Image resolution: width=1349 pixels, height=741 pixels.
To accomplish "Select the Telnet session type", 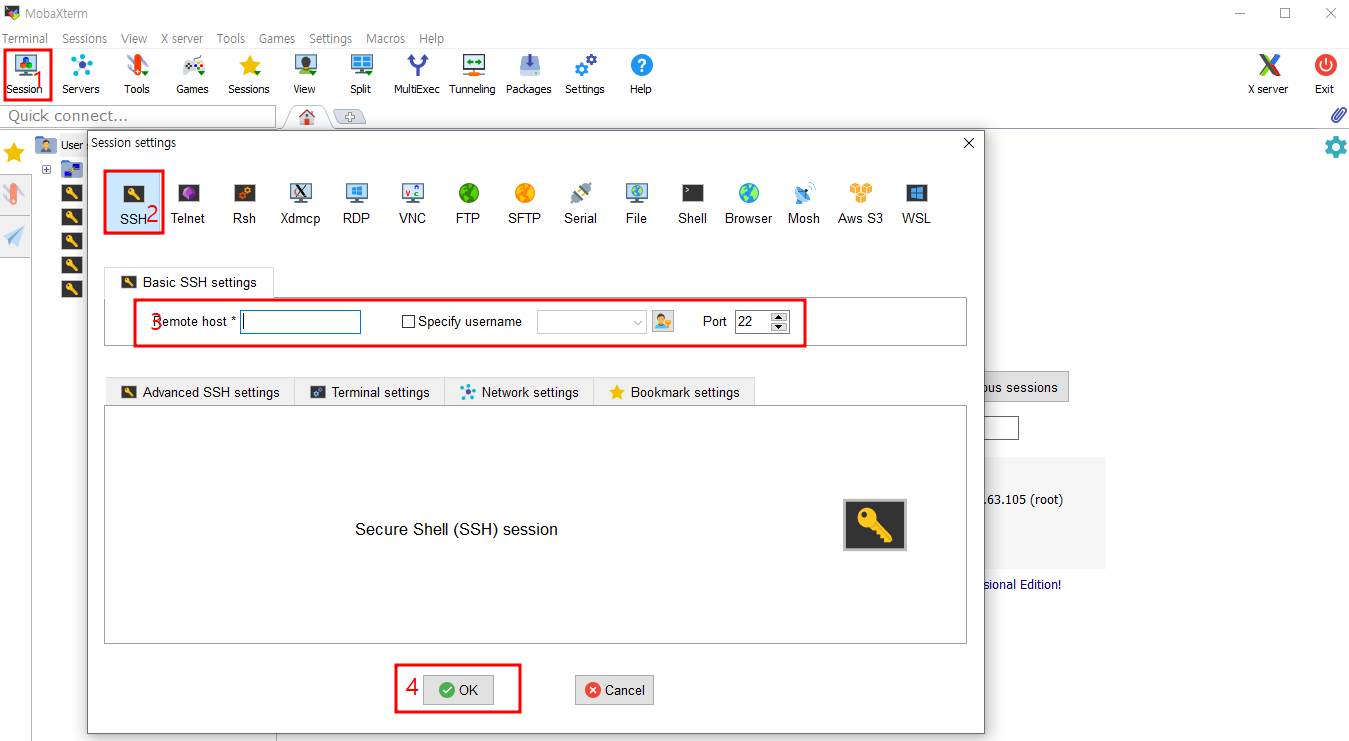I will pyautogui.click(x=188, y=203).
